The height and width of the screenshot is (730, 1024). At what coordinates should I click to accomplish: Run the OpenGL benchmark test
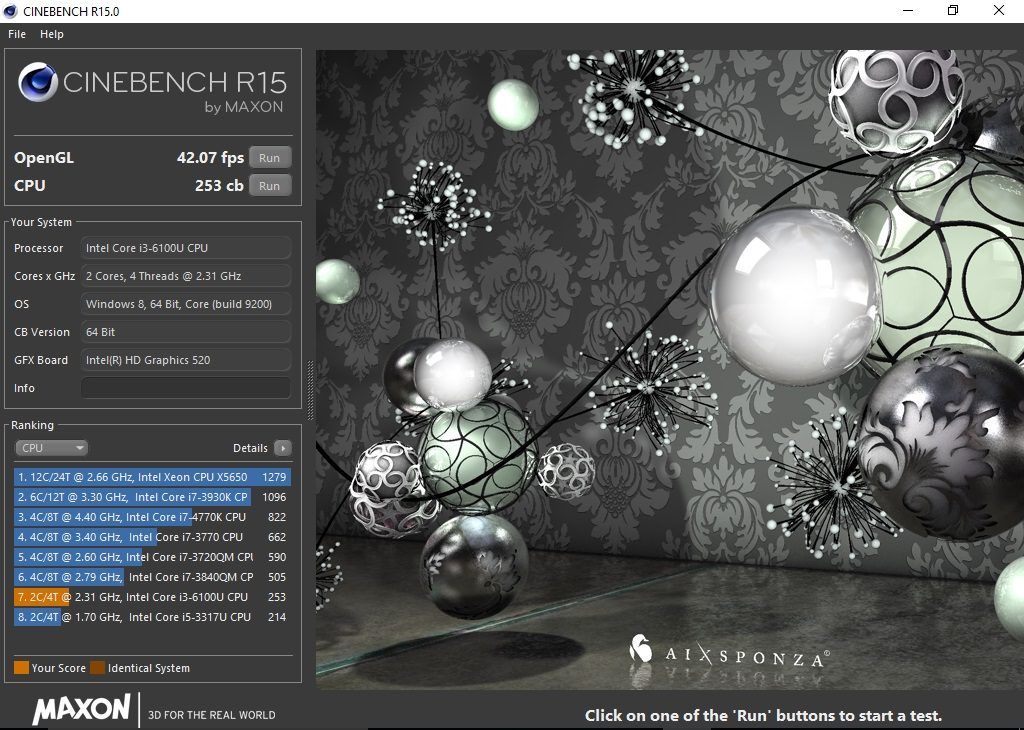point(269,157)
